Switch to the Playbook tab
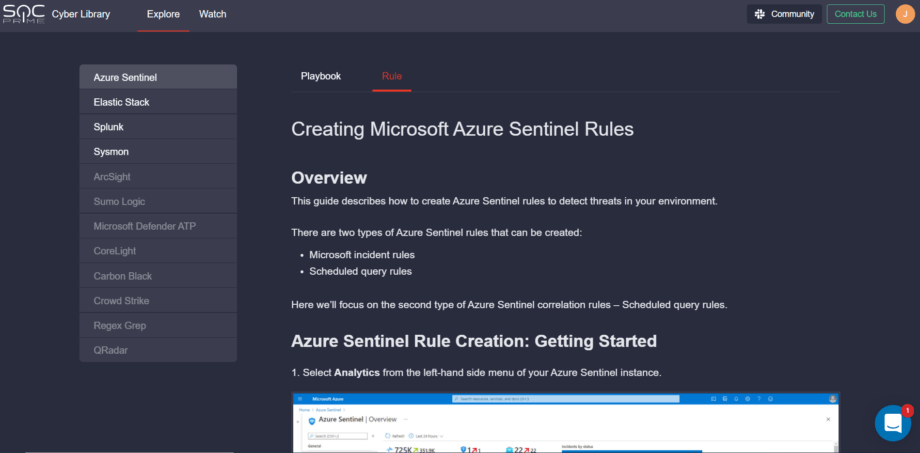 point(321,76)
